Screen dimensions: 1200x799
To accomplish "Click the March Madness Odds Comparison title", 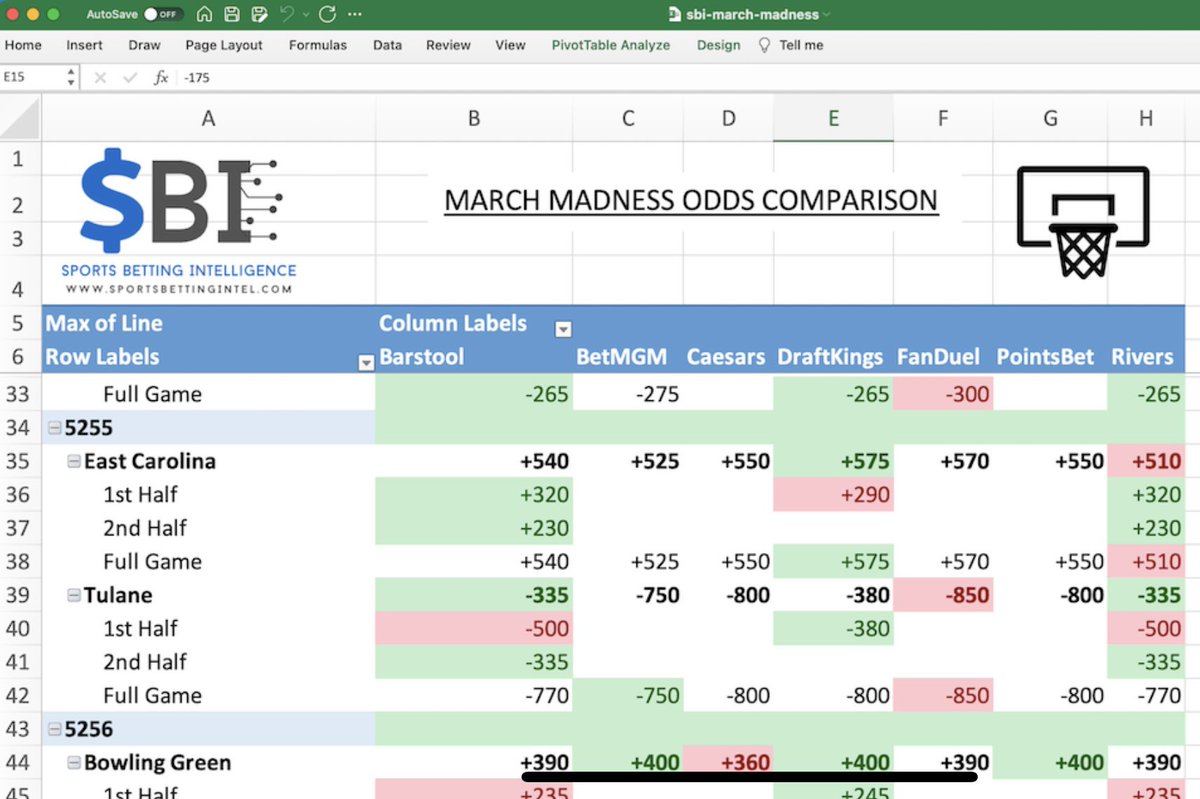I will pos(691,200).
